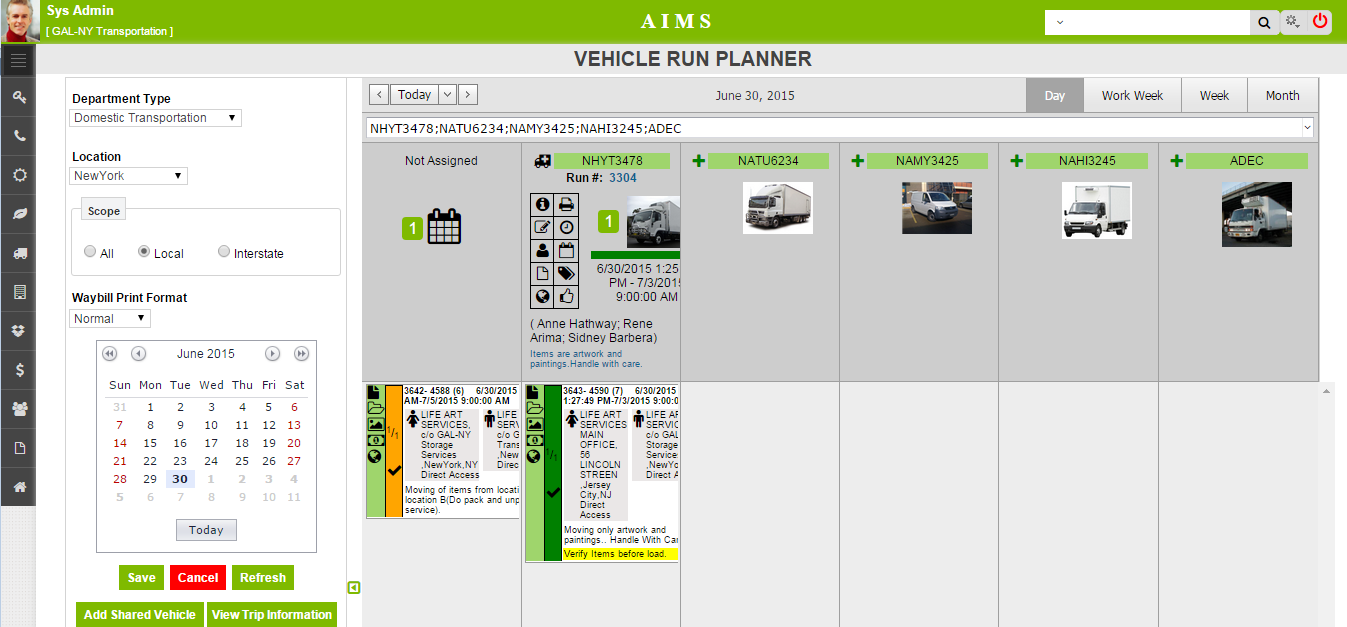The image size is (1347, 627).
Task: Click the Not Assigned calendar icon
Action: point(444,227)
